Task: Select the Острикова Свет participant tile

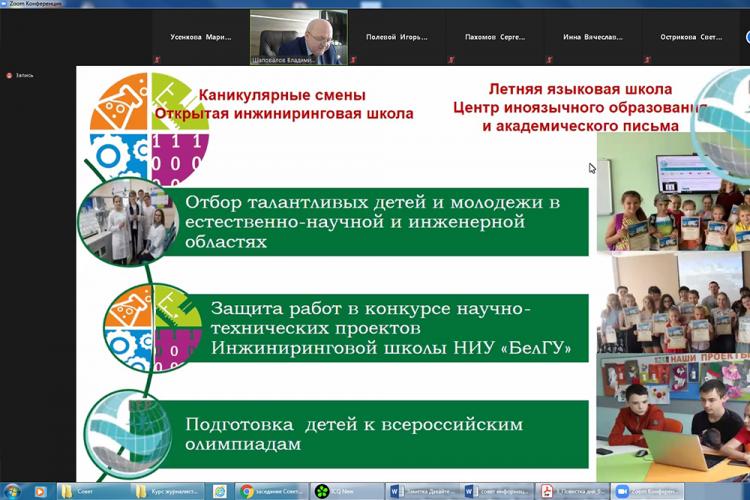Action: tap(690, 38)
